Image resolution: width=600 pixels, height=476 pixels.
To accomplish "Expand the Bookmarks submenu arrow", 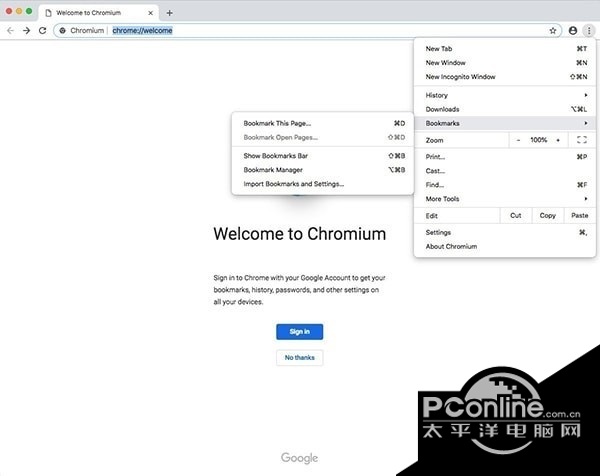I will (586, 123).
